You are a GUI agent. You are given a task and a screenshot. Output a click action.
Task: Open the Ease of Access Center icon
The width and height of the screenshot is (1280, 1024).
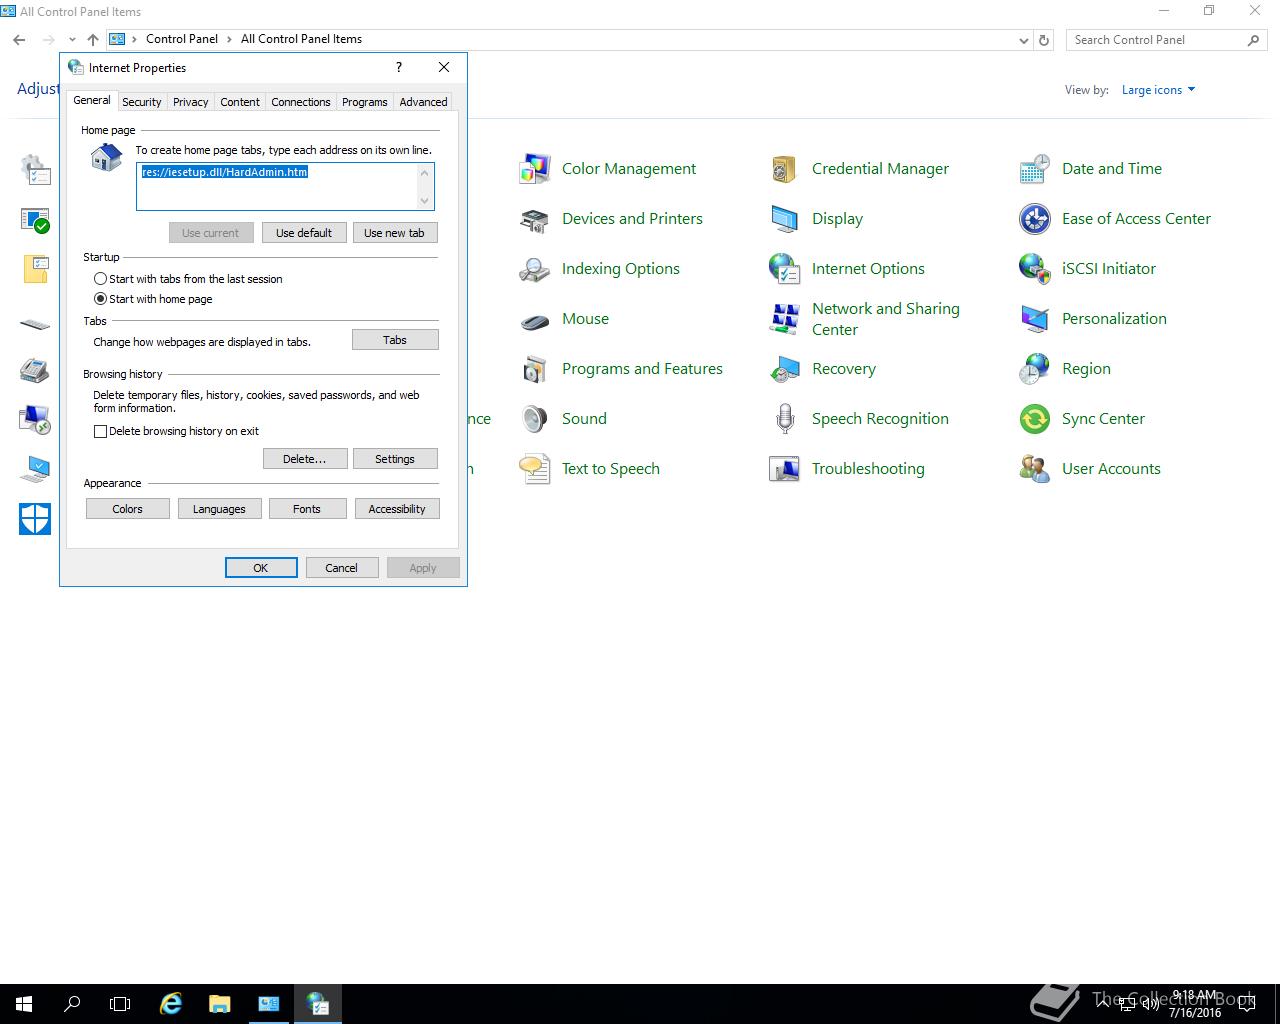[1035, 219]
